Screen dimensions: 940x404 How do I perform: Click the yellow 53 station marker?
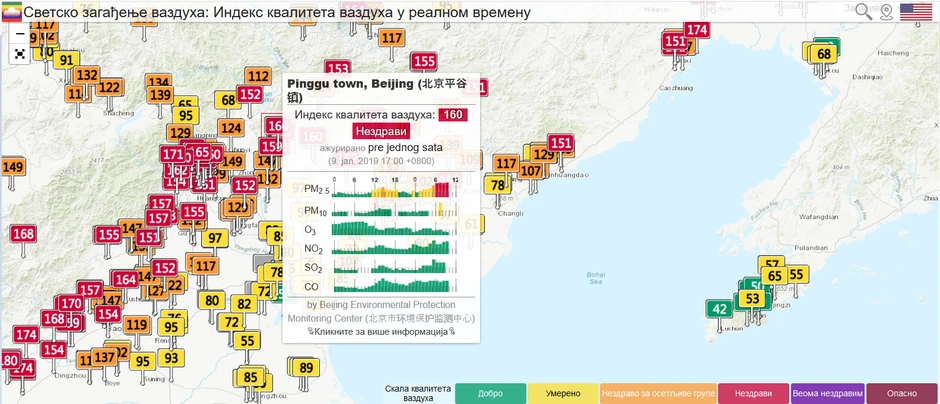click(752, 299)
